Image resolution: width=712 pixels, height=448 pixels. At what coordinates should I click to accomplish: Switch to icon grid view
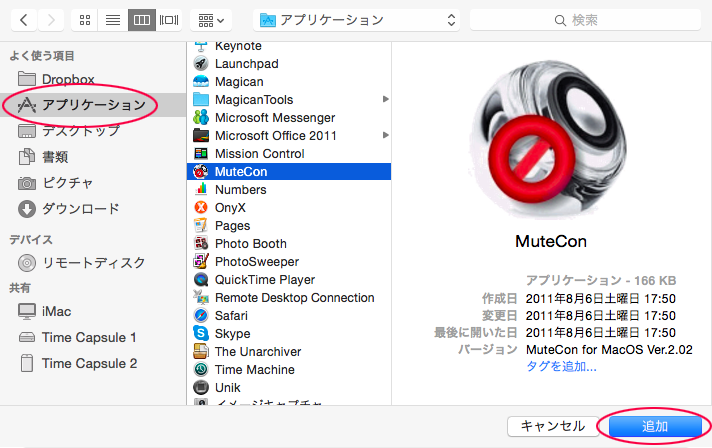pos(85,20)
